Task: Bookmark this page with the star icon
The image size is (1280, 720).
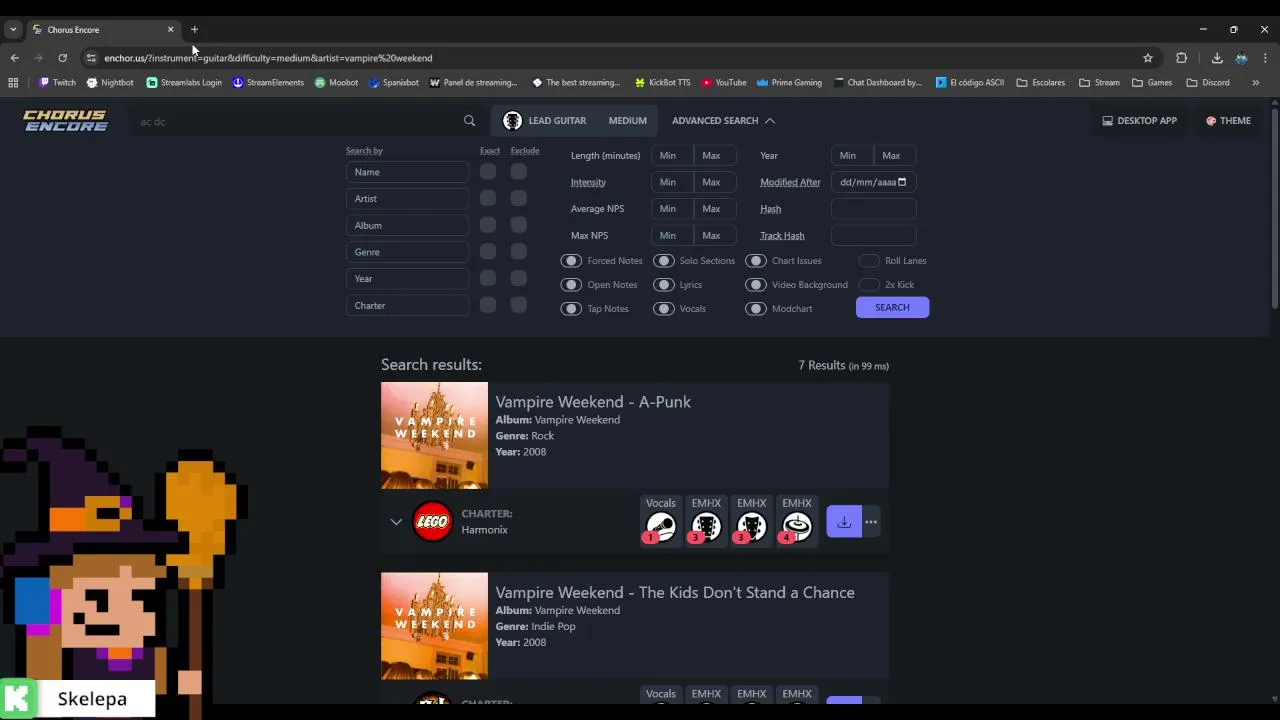Action: pyautogui.click(x=1148, y=58)
